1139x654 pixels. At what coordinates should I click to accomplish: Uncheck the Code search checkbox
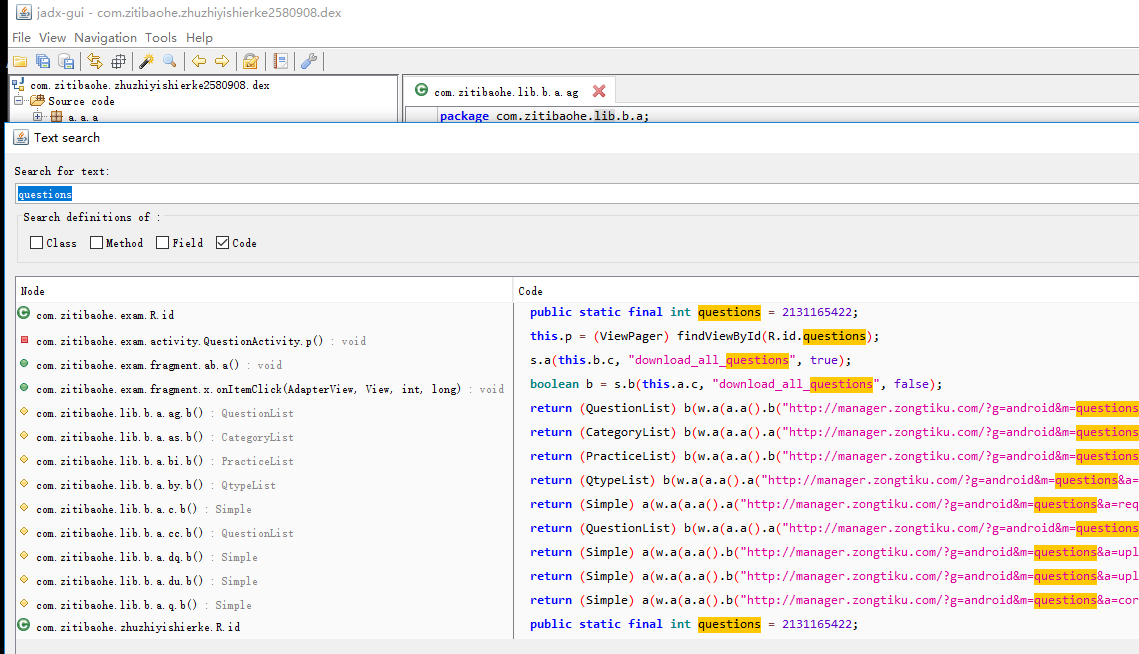point(222,243)
